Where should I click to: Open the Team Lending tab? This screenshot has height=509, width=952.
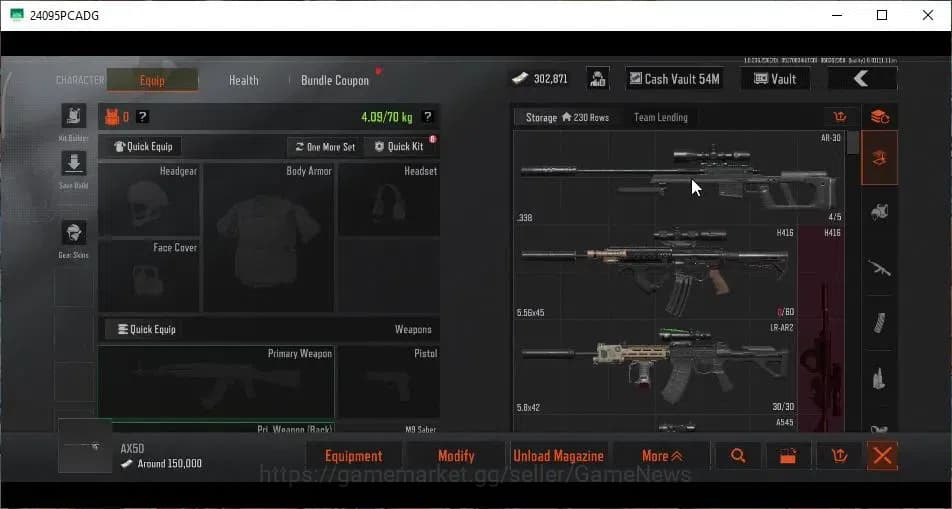661,117
